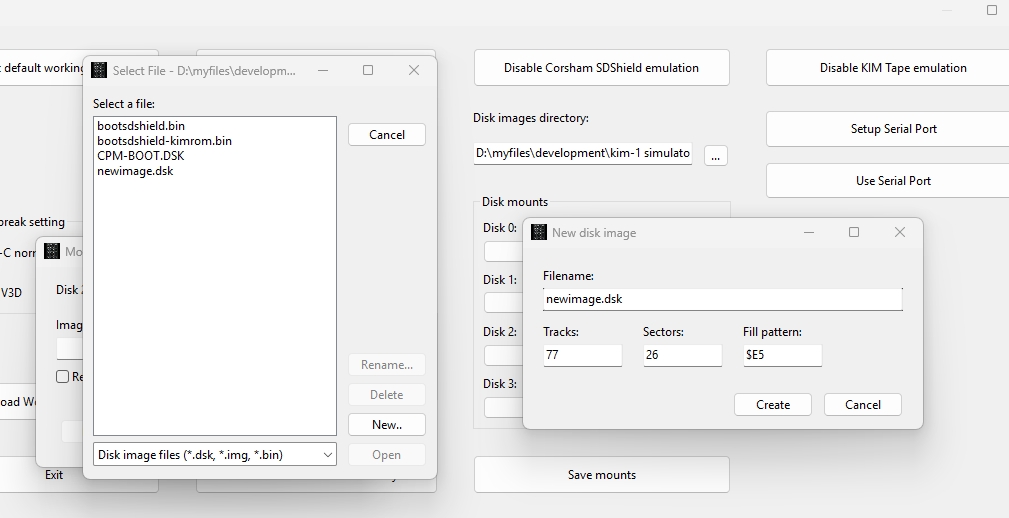Close the Select File dialog
This screenshot has height=518, width=1009.
[414, 70]
